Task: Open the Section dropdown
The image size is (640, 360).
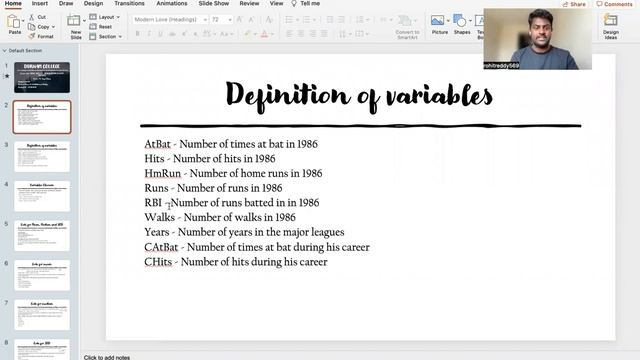Action: [x=106, y=36]
